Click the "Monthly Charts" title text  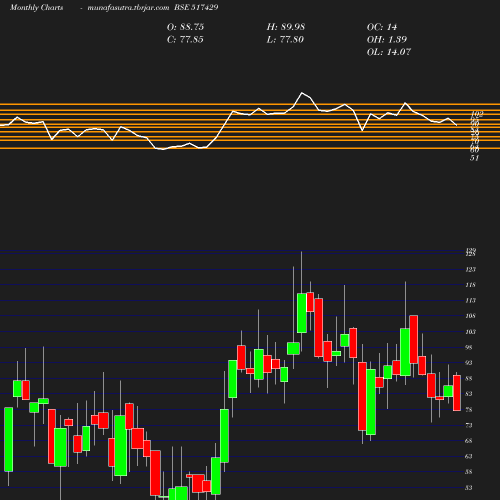(x=37, y=7)
